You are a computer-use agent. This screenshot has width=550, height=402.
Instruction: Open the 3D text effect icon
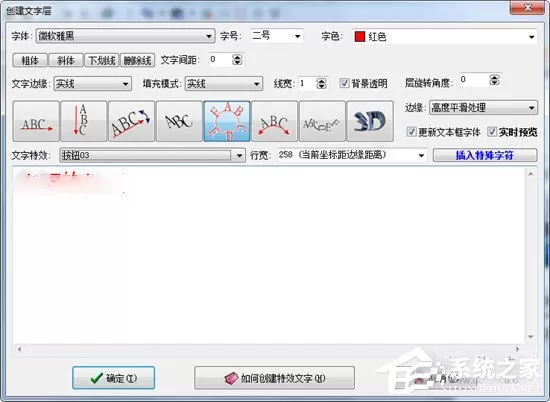(x=370, y=121)
